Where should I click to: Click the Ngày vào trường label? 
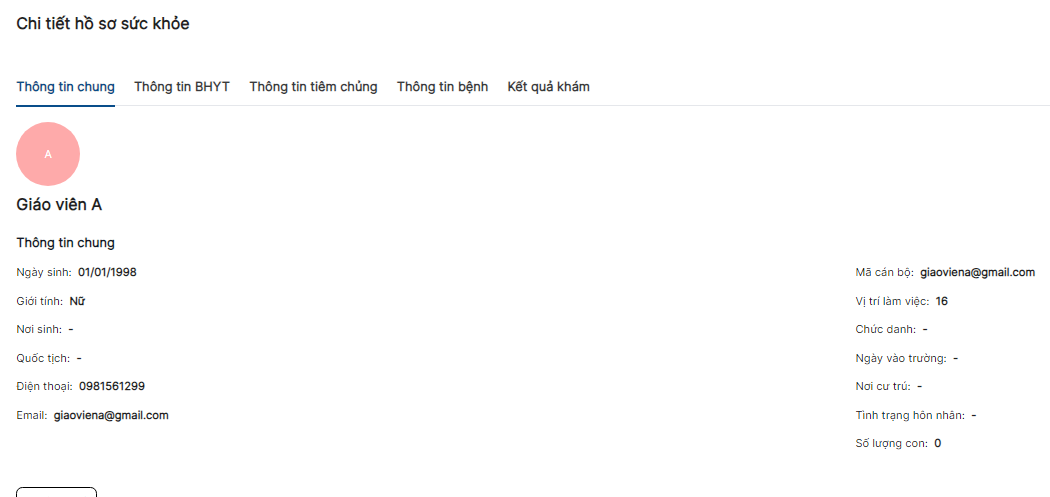click(x=901, y=358)
